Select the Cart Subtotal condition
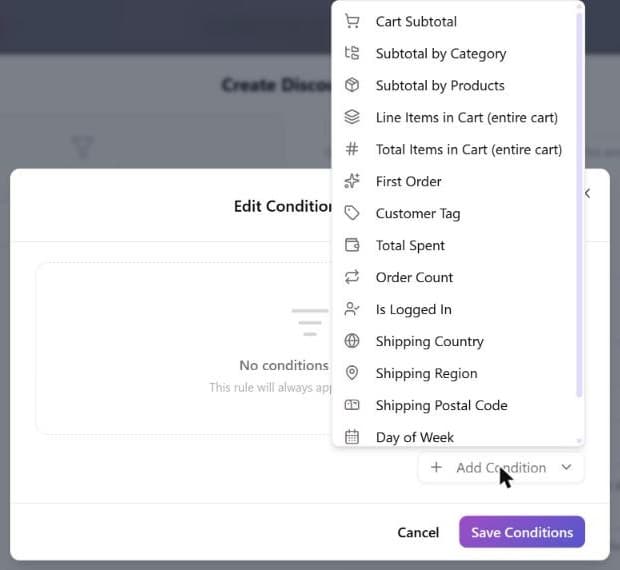The width and height of the screenshot is (620, 570). (x=455, y=21)
